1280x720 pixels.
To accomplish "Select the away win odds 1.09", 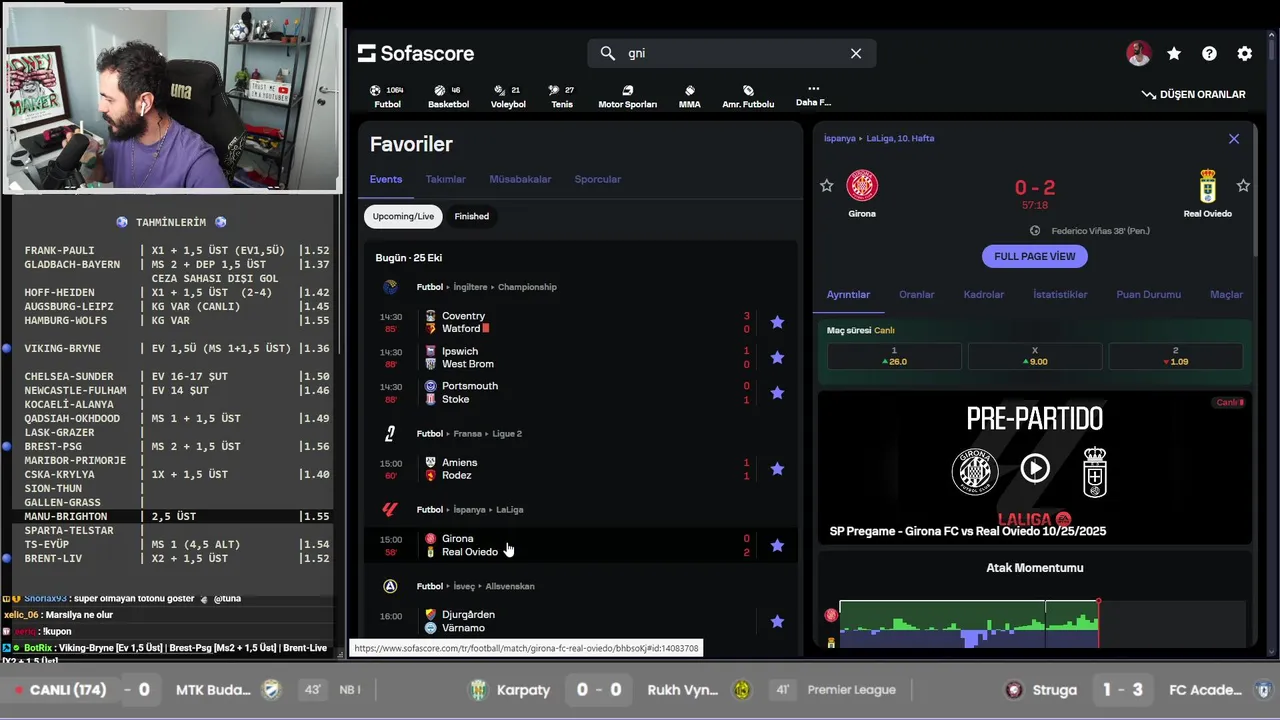I will [1176, 356].
